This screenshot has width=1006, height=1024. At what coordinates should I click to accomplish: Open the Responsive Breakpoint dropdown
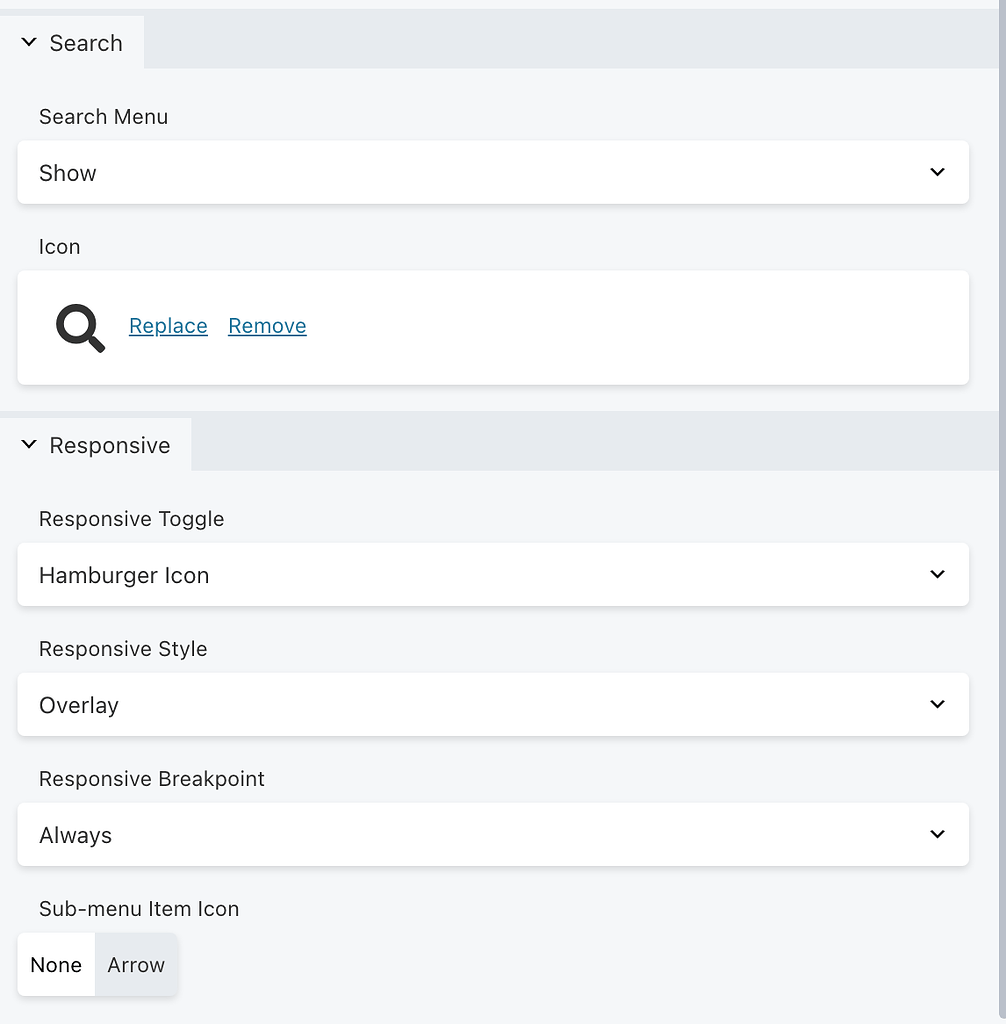point(493,834)
